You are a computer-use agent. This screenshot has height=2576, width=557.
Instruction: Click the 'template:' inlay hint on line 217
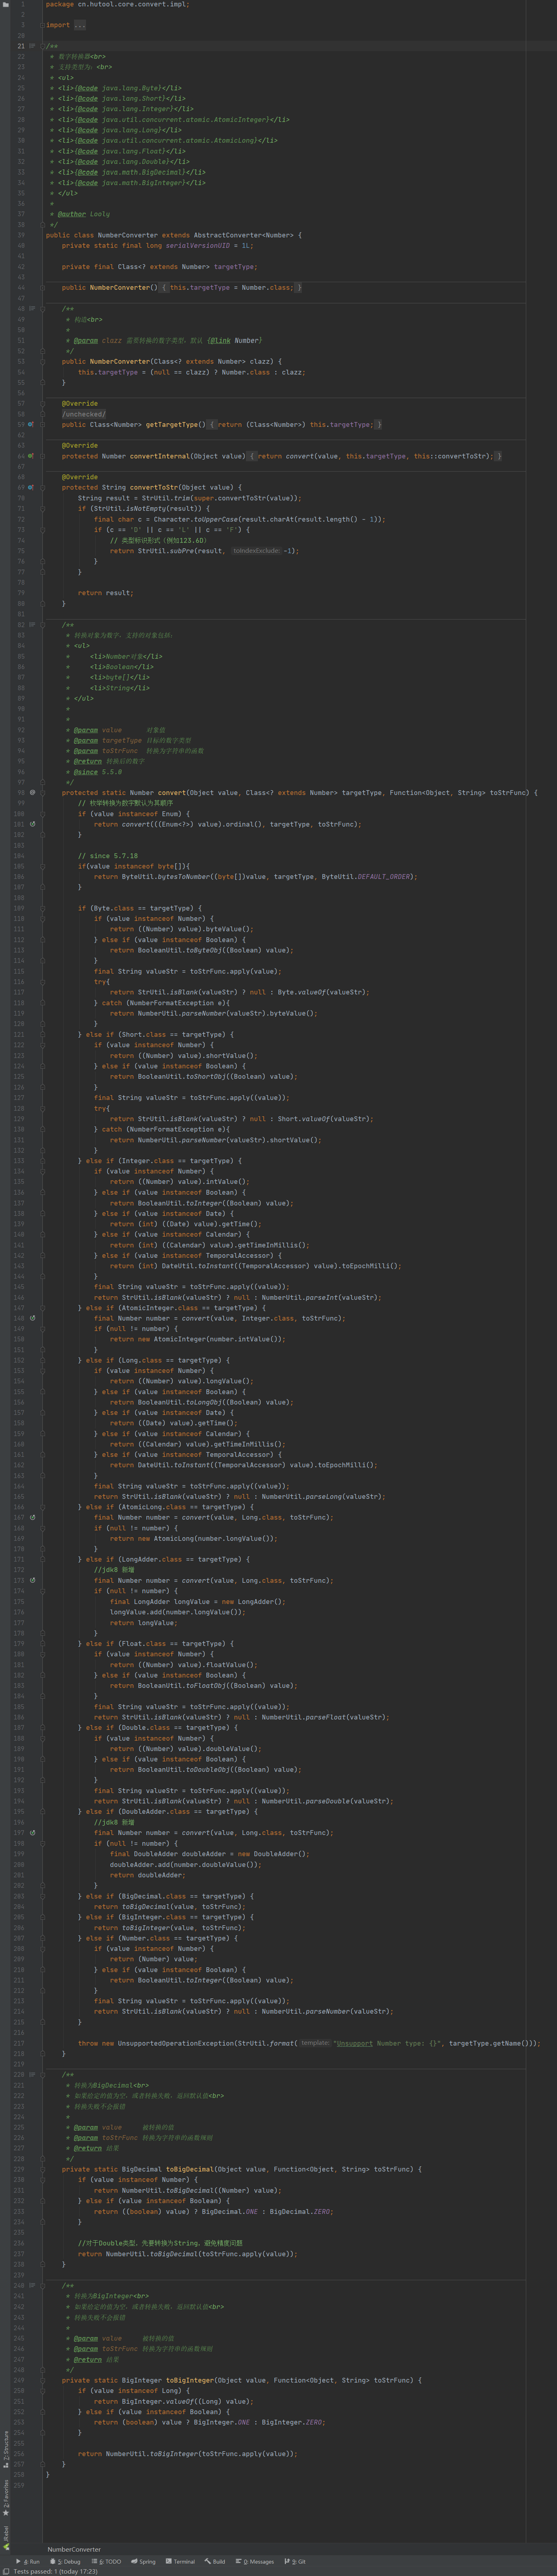coord(315,2043)
